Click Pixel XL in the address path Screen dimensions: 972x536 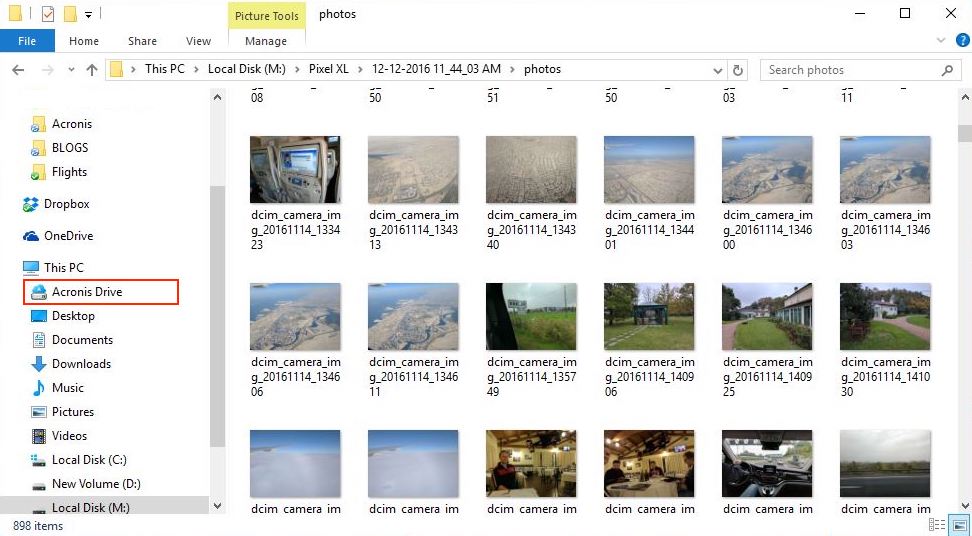[x=329, y=69]
